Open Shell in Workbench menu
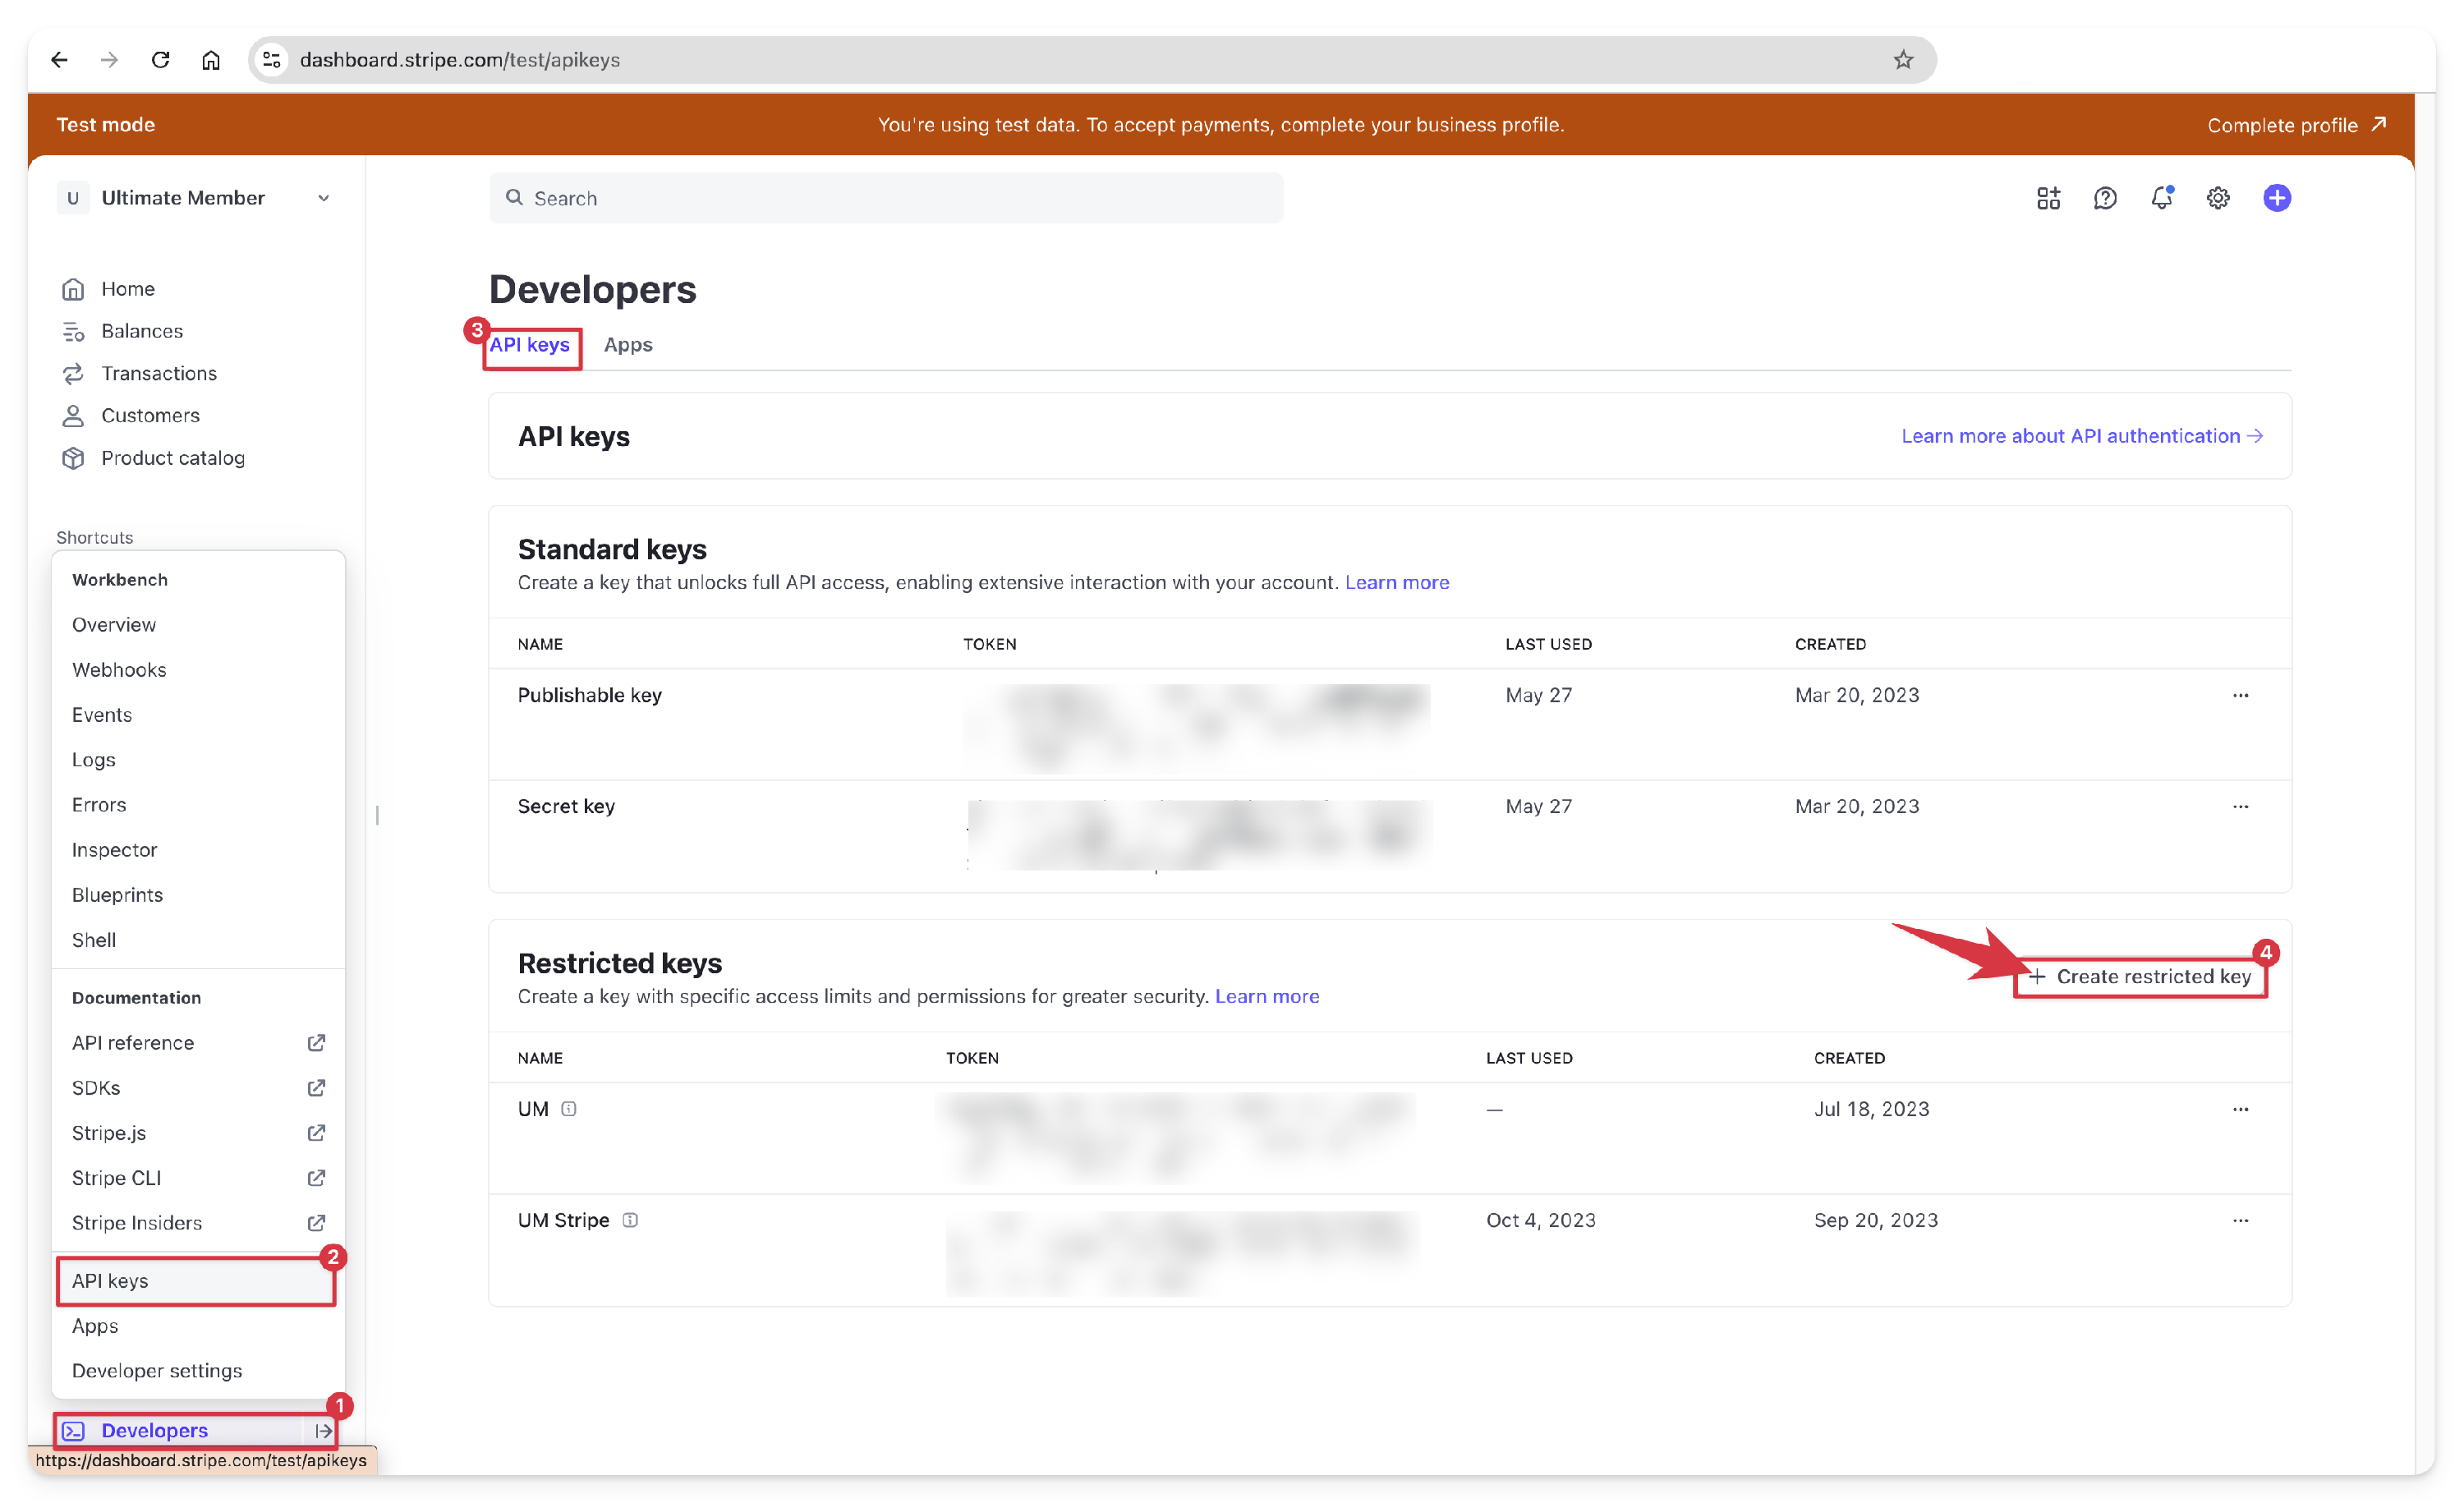The height and width of the screenshot is (1503, 2464). pyautogui.click(x=198, y=939)
